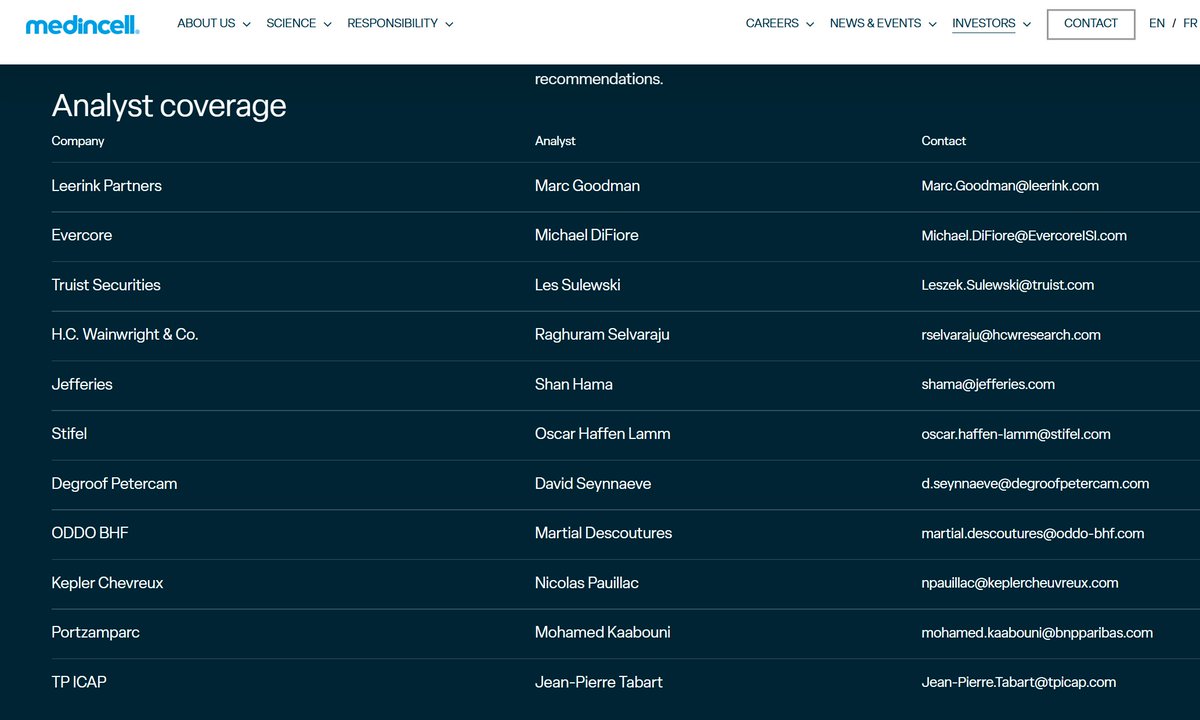
Task: Open the News & Events menu
Action: pyautogui.click(x=875, y=23)
